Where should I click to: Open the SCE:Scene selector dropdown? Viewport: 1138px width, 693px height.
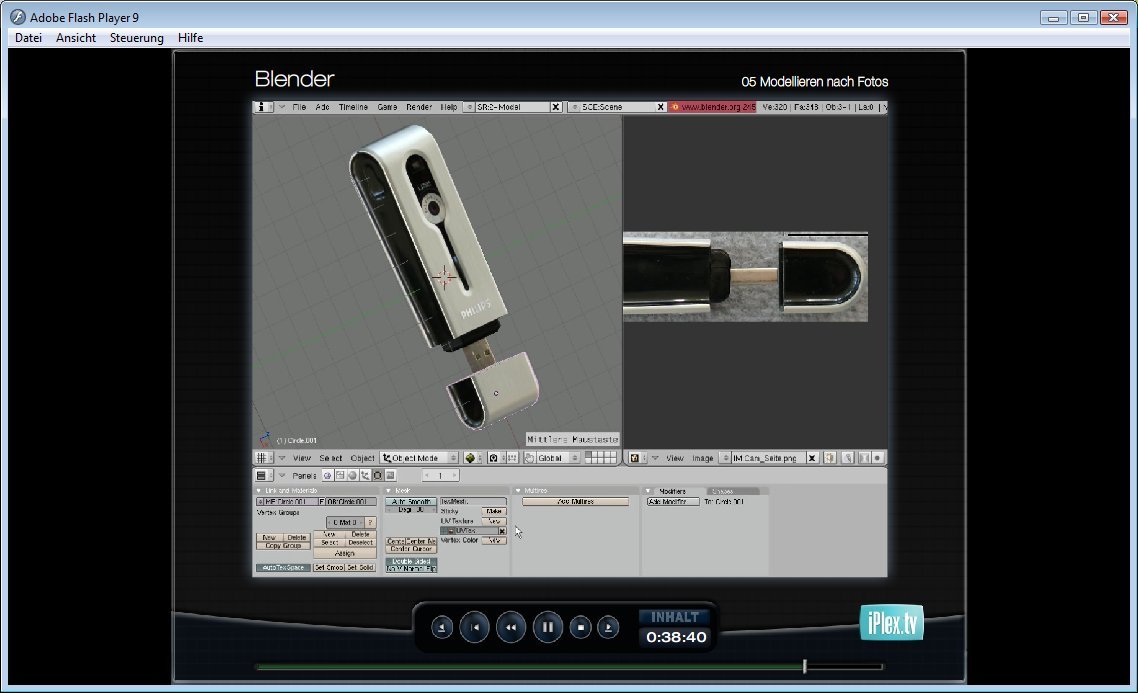[x=575, y=107]
